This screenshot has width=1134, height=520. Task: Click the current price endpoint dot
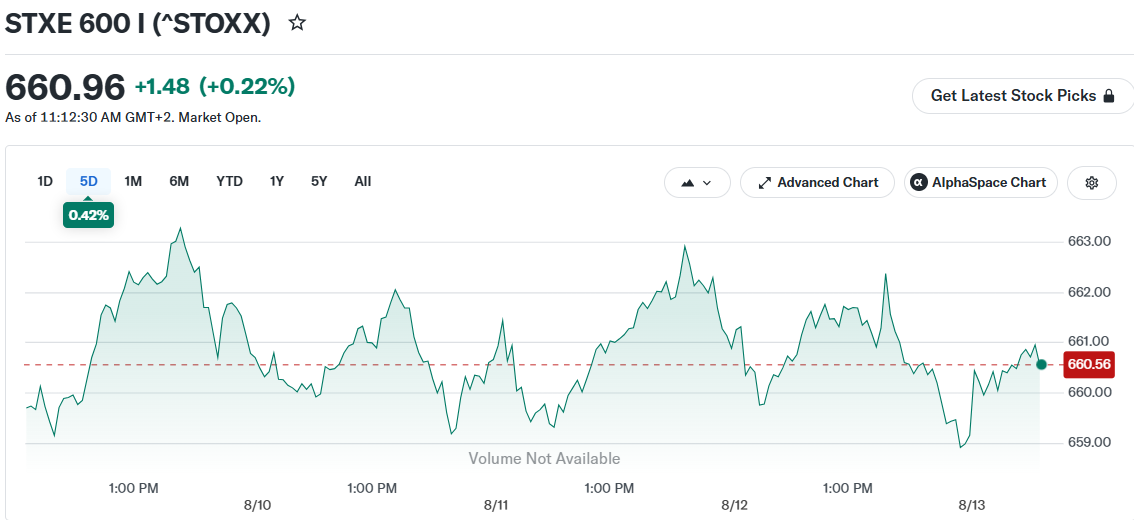pyautogui.click(x=1041, y=365)
